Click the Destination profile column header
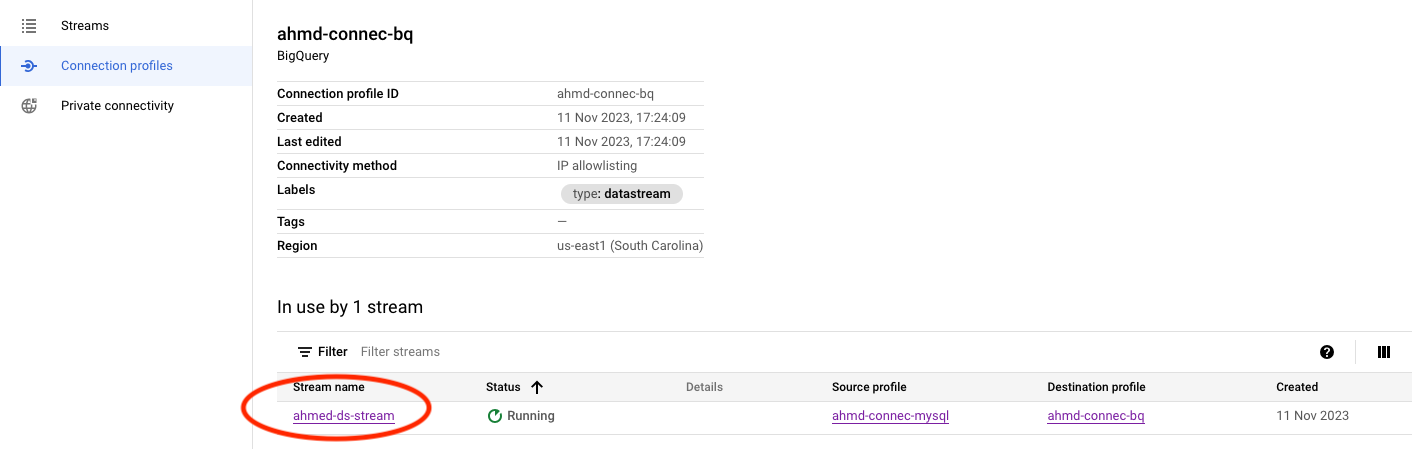The height and width of the screenshot is (449, 1427). 1096,387
